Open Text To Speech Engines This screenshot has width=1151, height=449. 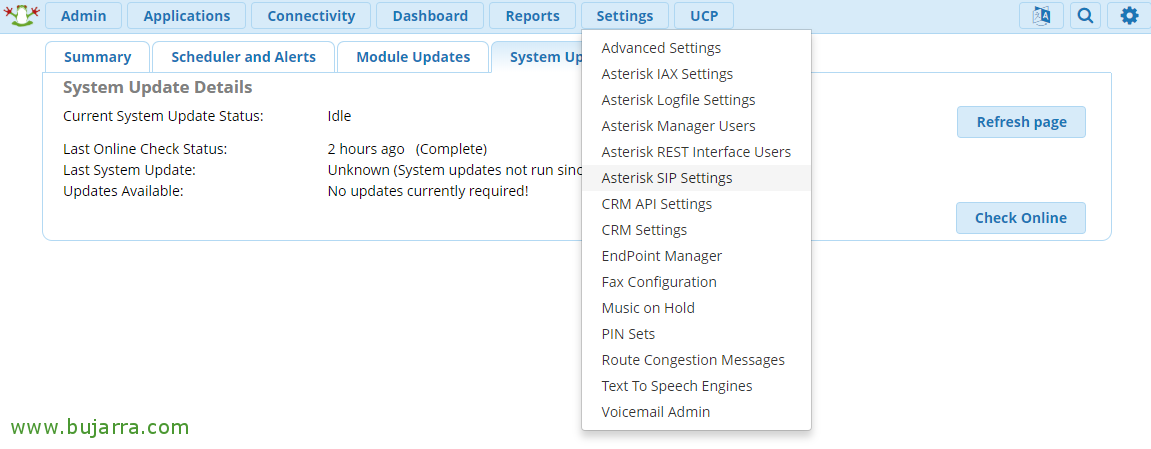pos(696,386)
